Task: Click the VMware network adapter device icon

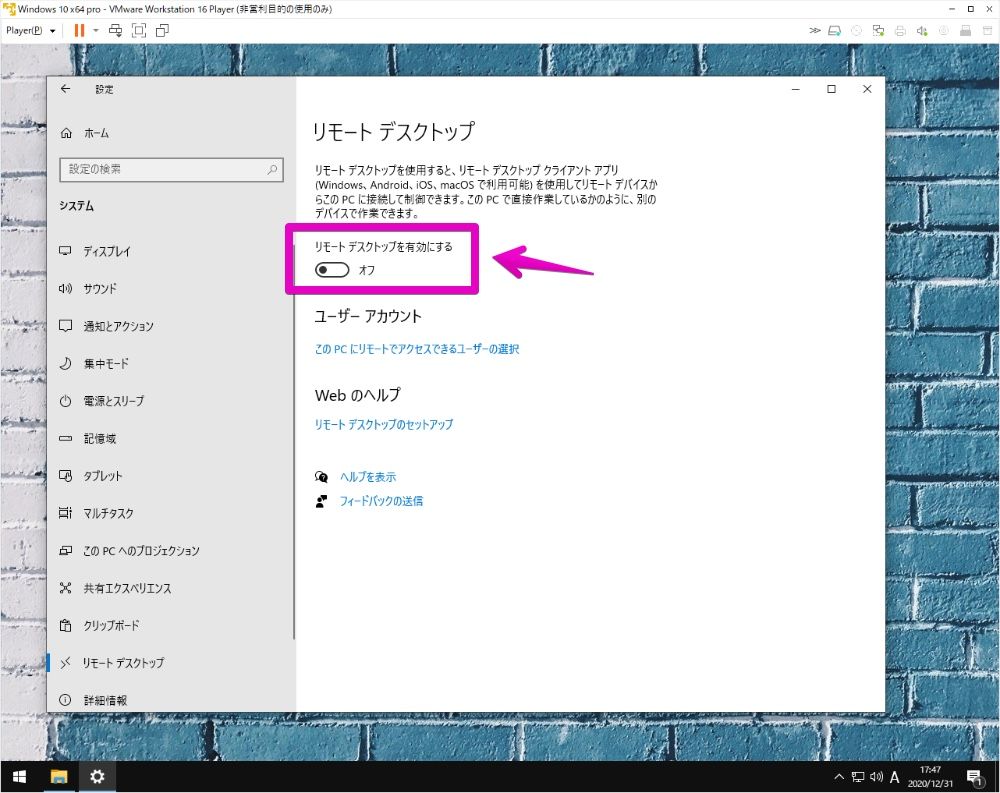Action: 878,30
